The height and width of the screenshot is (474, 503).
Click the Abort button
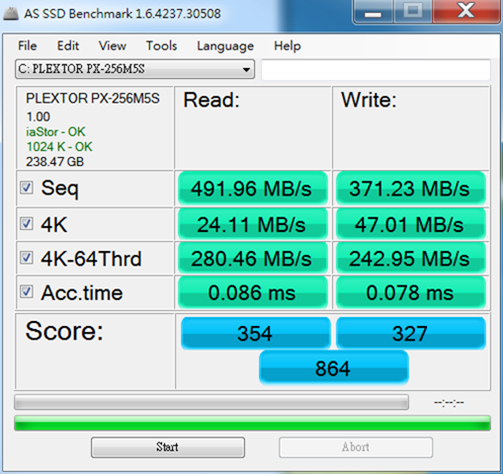click(356, 447)
